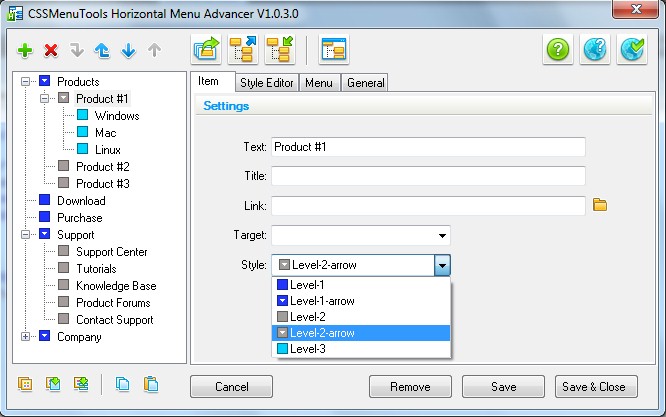Click the export folder icon with green arrow
666x417 pixels.
tap(206, 49)
